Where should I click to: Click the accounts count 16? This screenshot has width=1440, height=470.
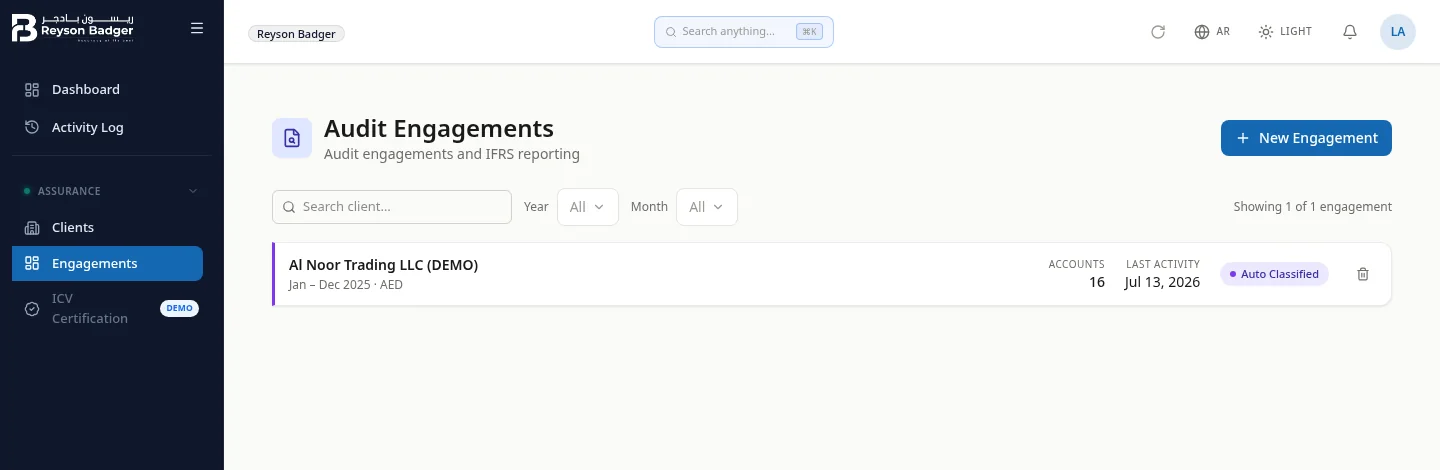[1097, 282]
